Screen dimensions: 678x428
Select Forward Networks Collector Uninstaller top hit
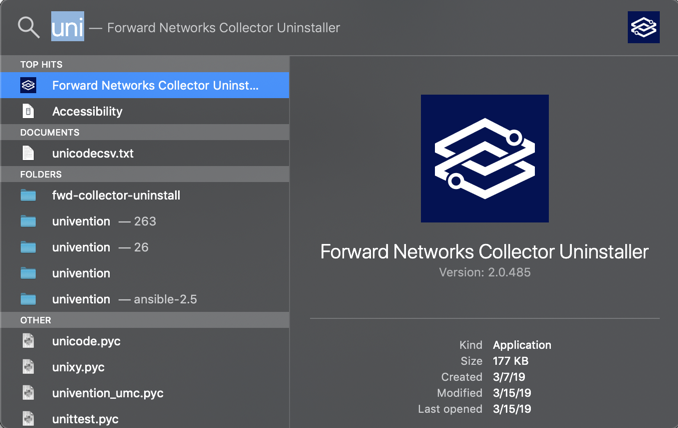point(145,85)
